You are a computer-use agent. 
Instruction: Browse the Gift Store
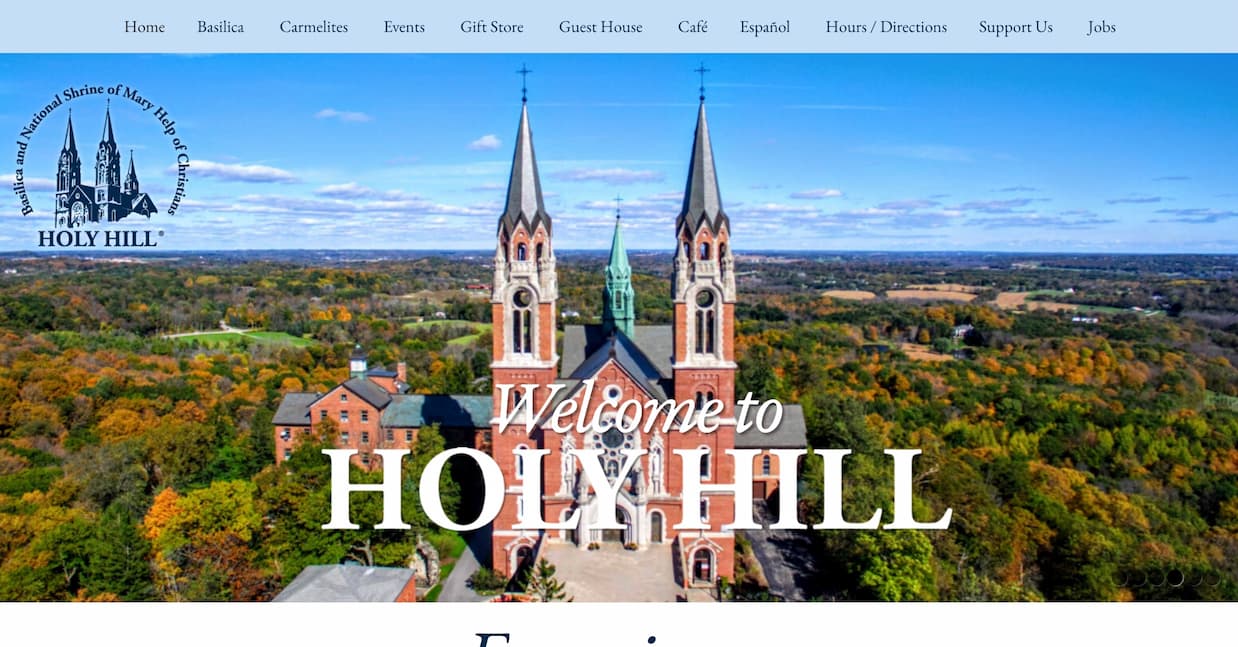(491, 27)
